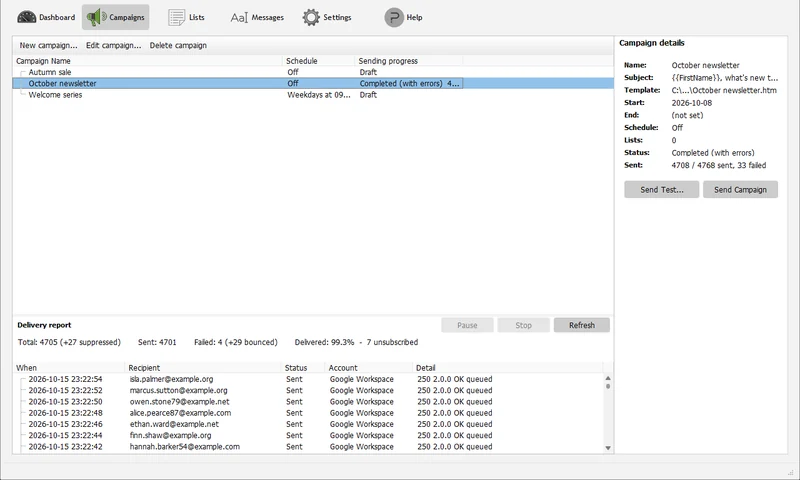Viewport: 800px width, 480px height.
Task: Select the isla.palmer@example.org delivery row
Action: pos(308,379)
